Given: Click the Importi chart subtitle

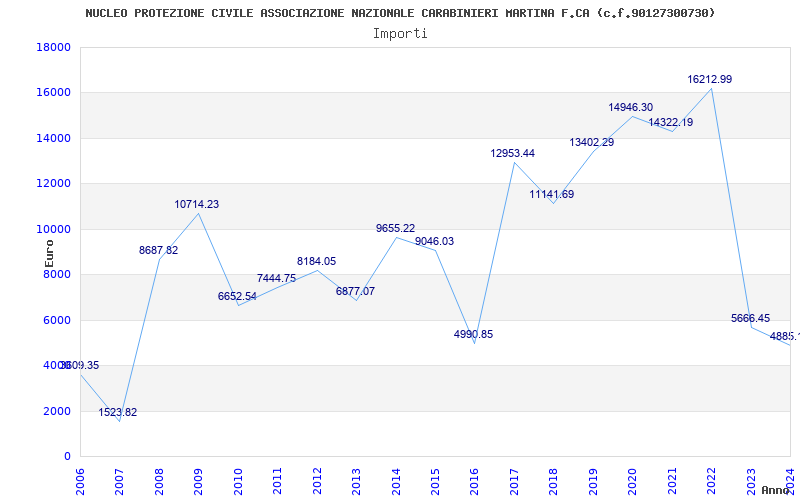Looking at the screenshot, I should (400, 34).
